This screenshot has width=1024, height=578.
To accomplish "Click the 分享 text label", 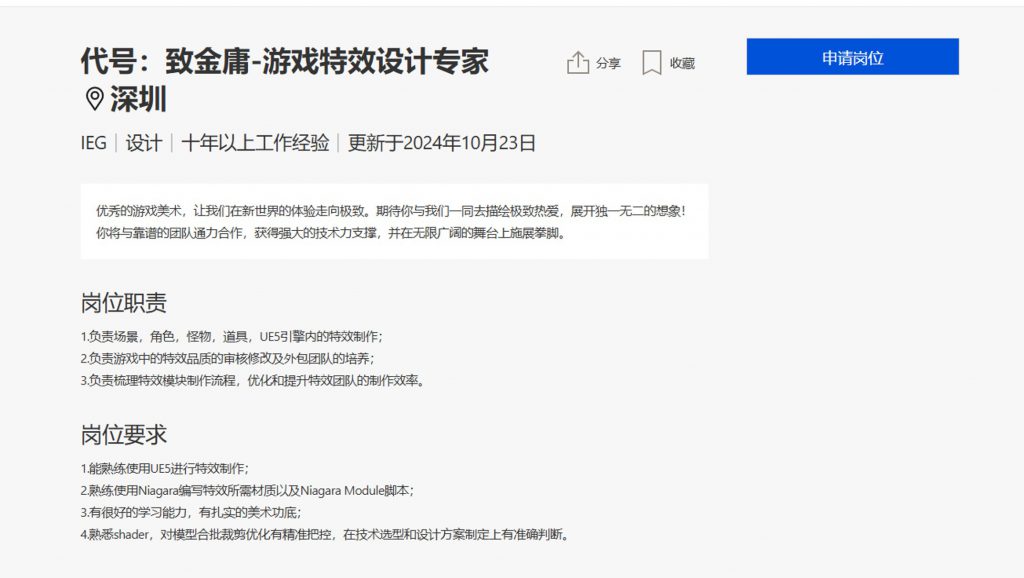I will coord(608,63).
